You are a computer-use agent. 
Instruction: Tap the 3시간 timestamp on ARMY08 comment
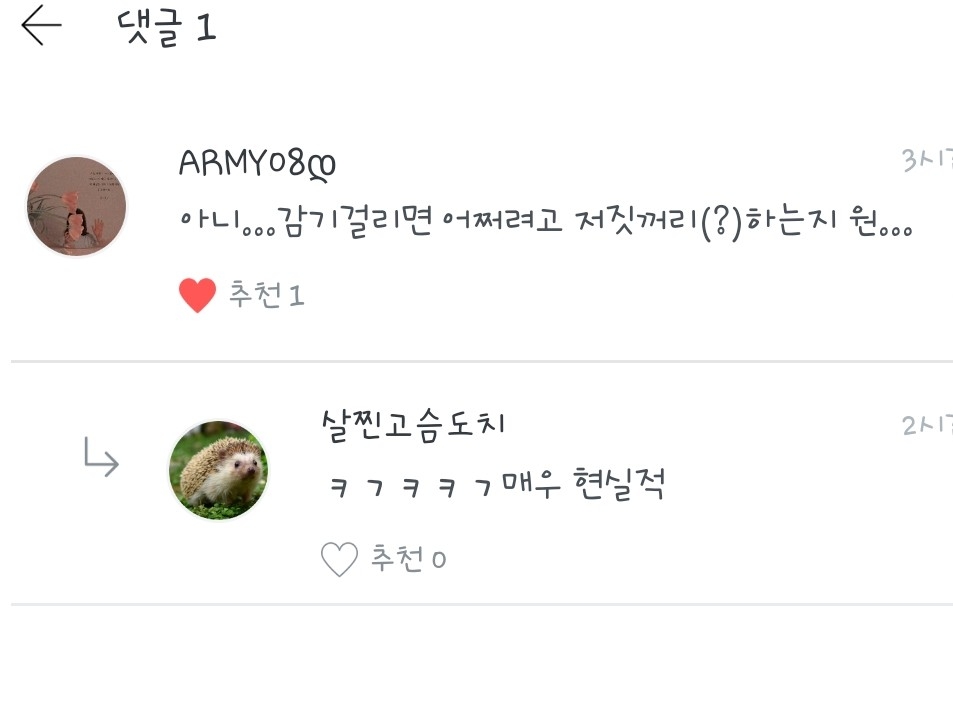(927, 160)
